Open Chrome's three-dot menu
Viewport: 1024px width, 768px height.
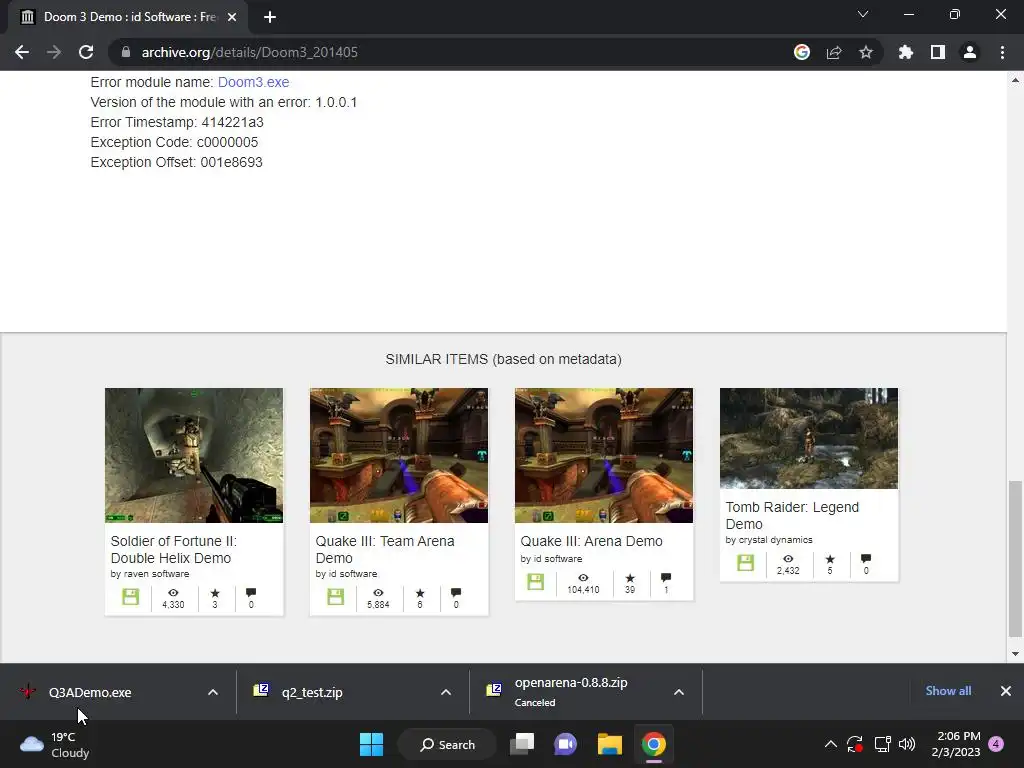[1002, 52]
